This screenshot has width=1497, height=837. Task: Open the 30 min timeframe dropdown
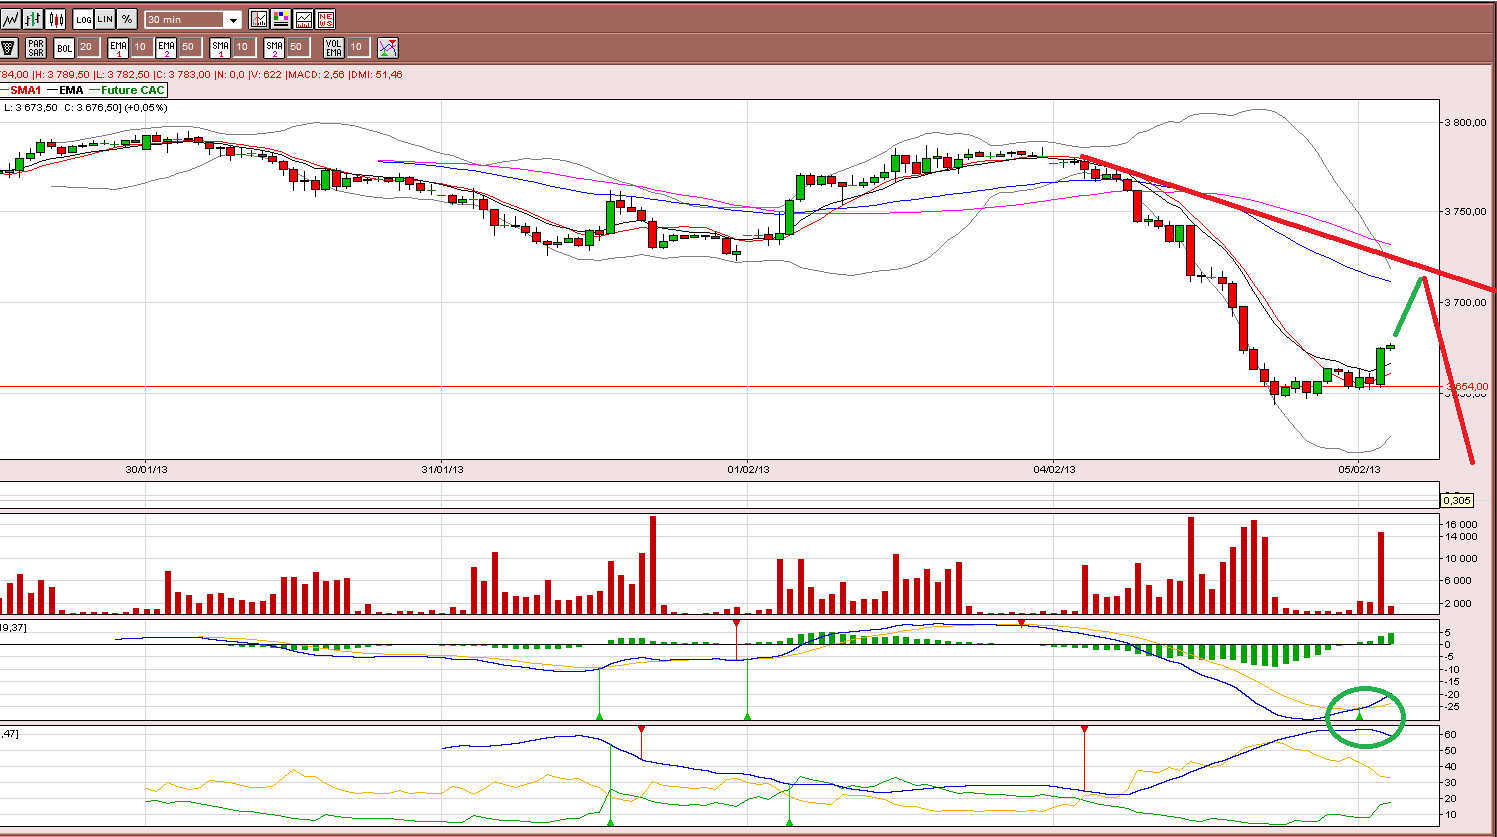(194, 20)
